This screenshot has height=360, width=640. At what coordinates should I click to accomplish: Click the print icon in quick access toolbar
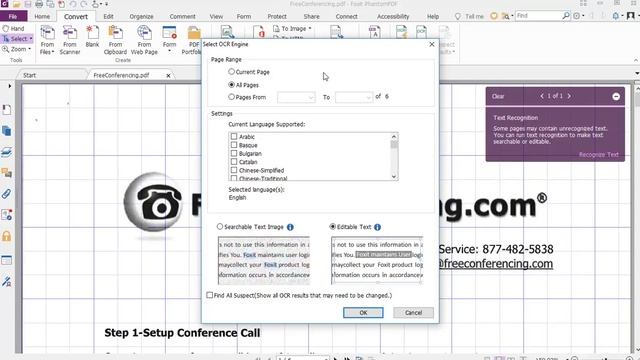[x=39, y=4]
